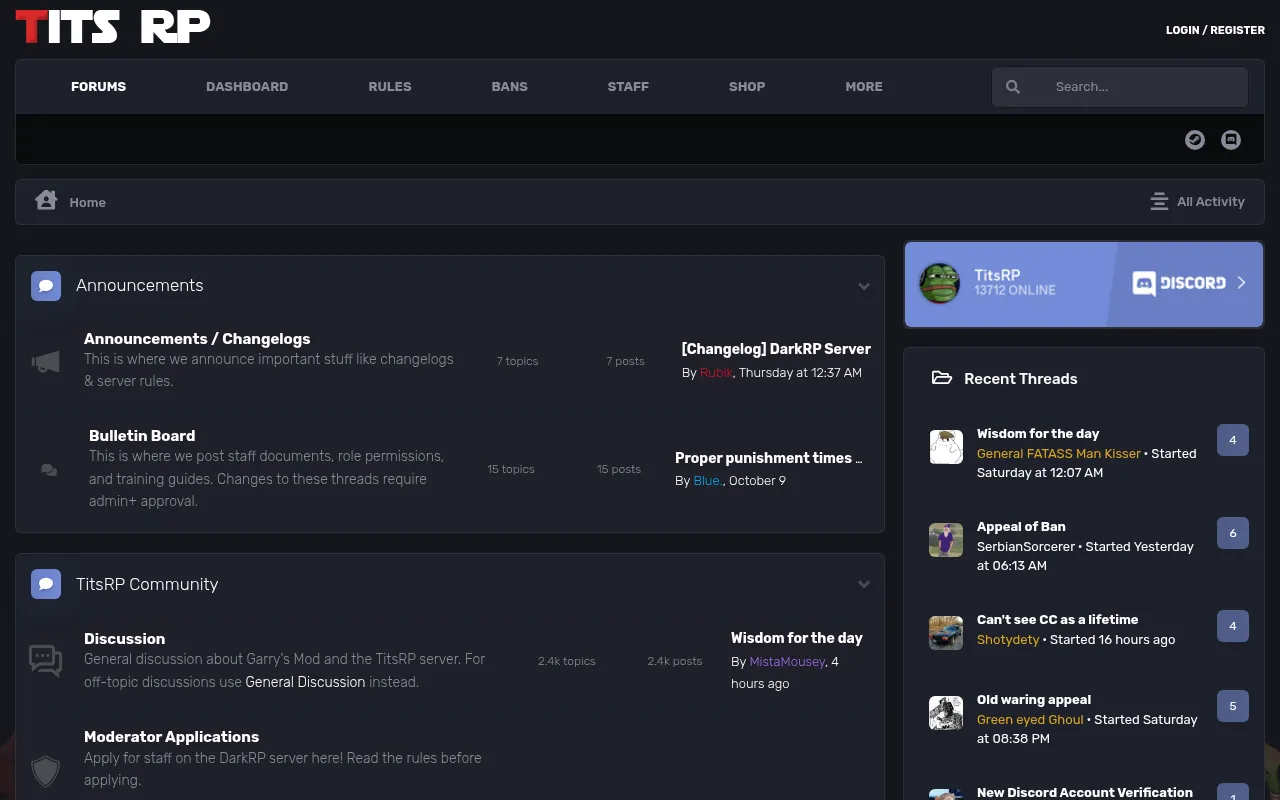1280x800 pixels.
Task: Click reply count 4 badge for Wisdom thread
Action: [x=1233, y=440]
